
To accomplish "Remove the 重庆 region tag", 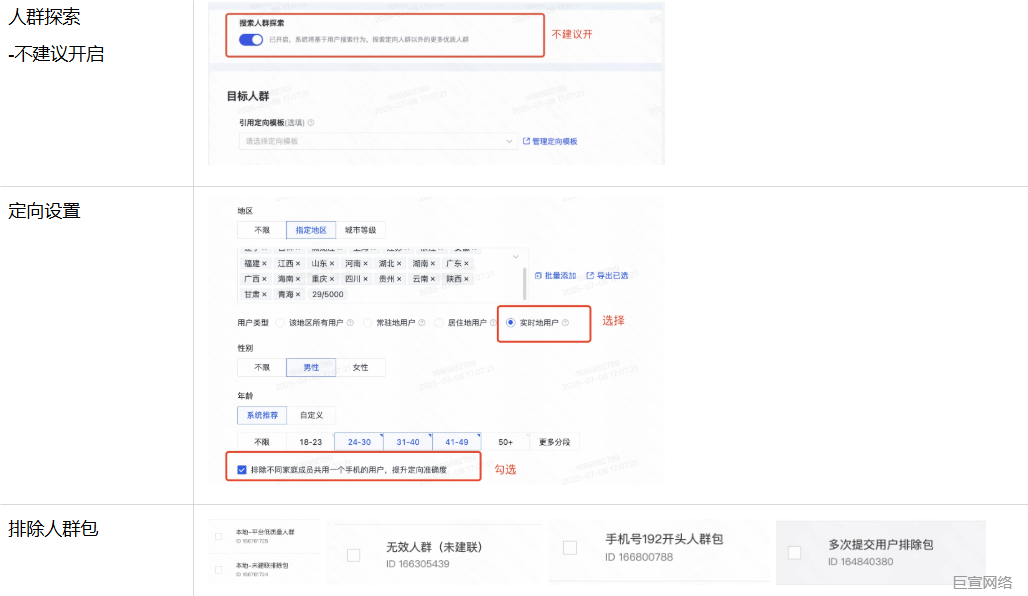I will pyautogui.click(x=332, y=279).
